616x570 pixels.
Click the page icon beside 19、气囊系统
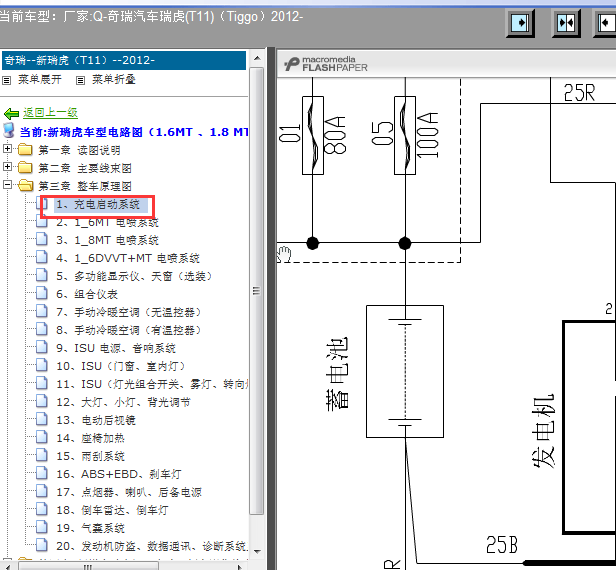click(x=42, y=527)
